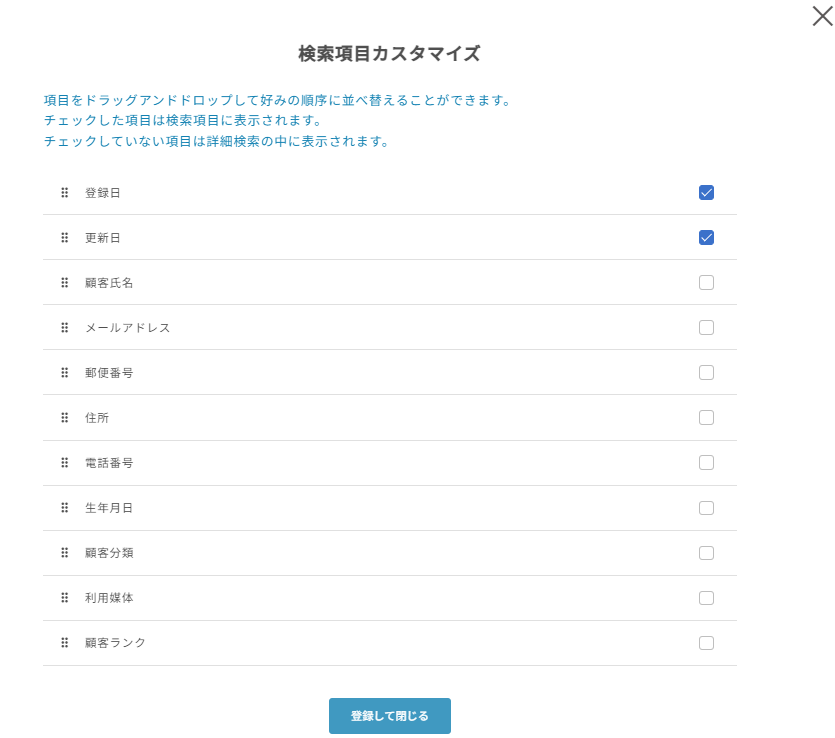835x738 pixels.
Task: Close the 検索項目カスタマイズ dialog
Action: tap(822, 15)
